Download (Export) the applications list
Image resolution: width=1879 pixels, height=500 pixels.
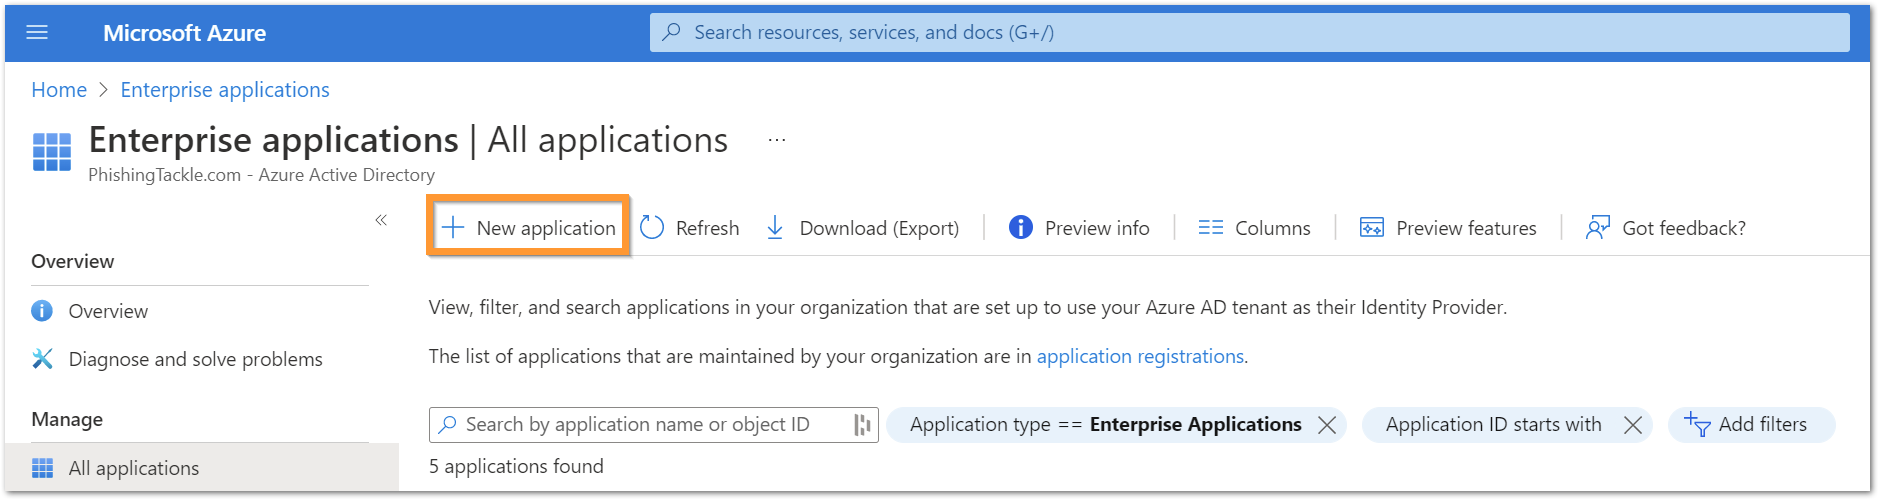tap(862, 228)
